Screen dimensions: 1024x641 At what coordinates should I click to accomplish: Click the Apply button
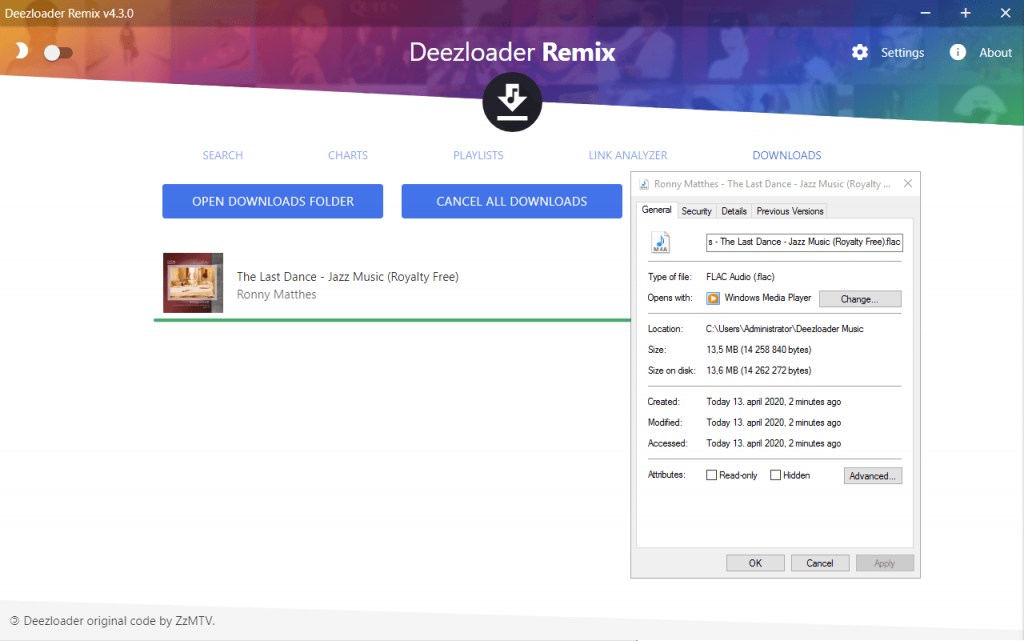coord(884,563)
